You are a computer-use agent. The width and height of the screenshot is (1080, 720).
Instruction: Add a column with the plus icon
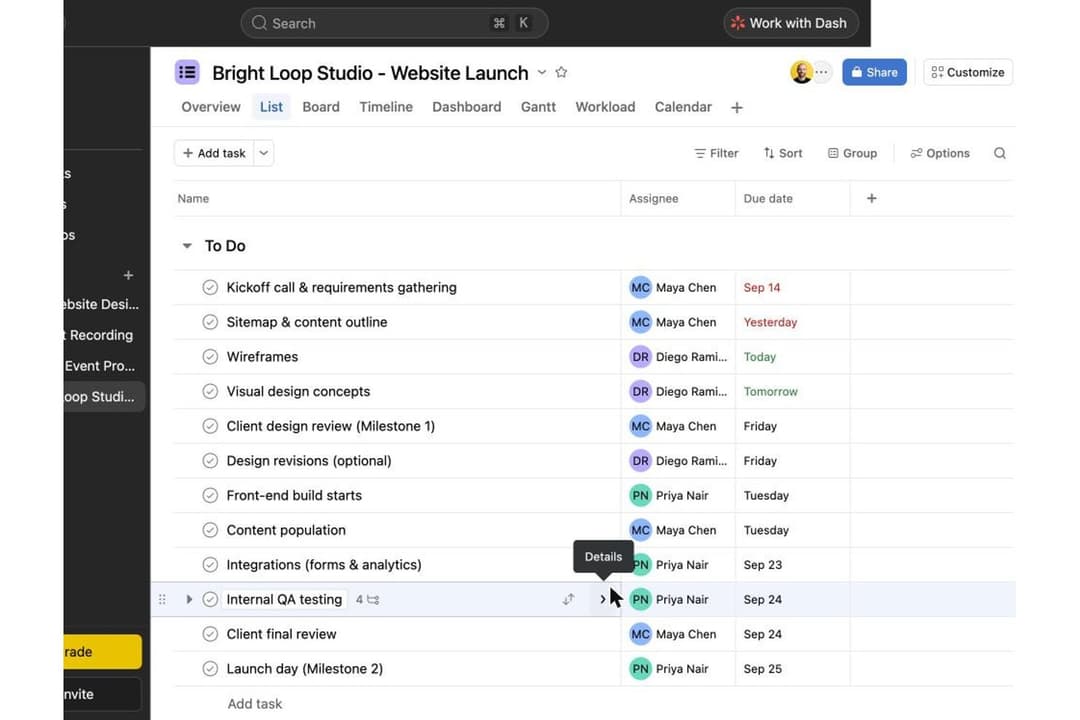coord(871,198)
